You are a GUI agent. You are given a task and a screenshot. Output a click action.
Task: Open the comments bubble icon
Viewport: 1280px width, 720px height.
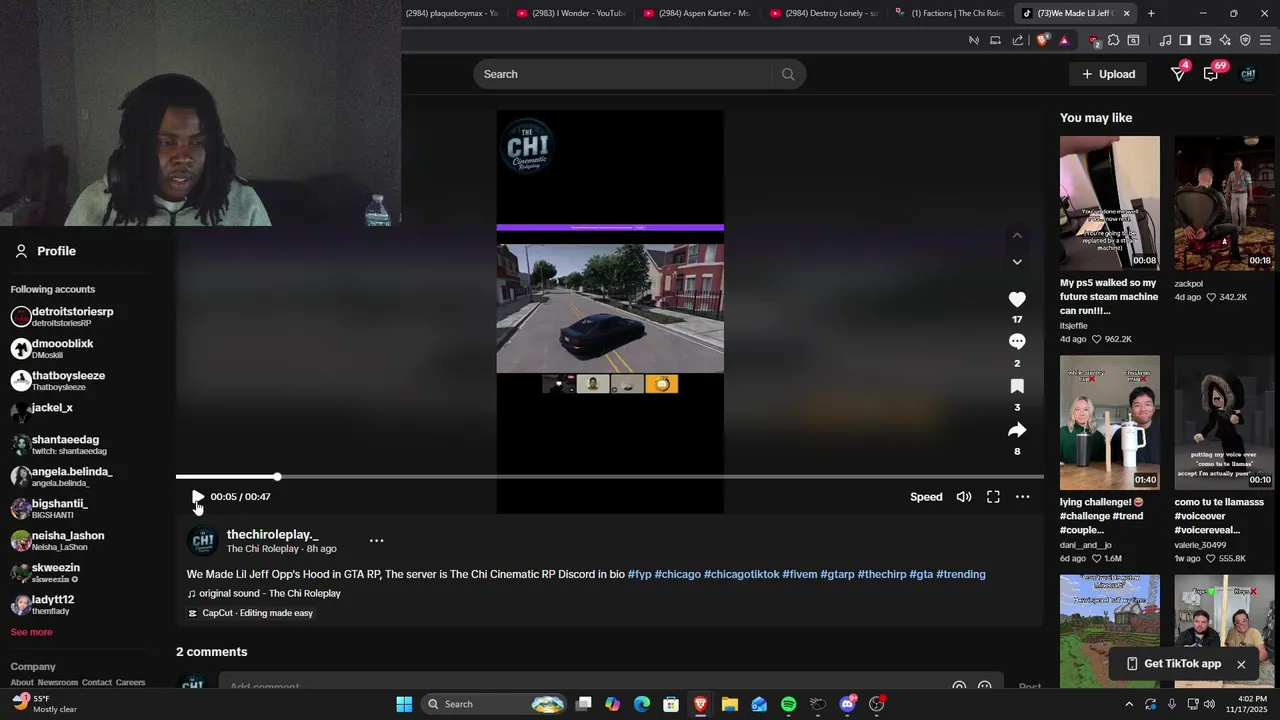coord(1017,342)
